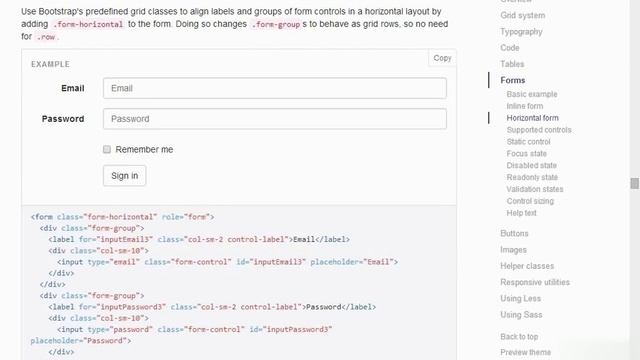Click the input type="email" code line

coord(227,262)
